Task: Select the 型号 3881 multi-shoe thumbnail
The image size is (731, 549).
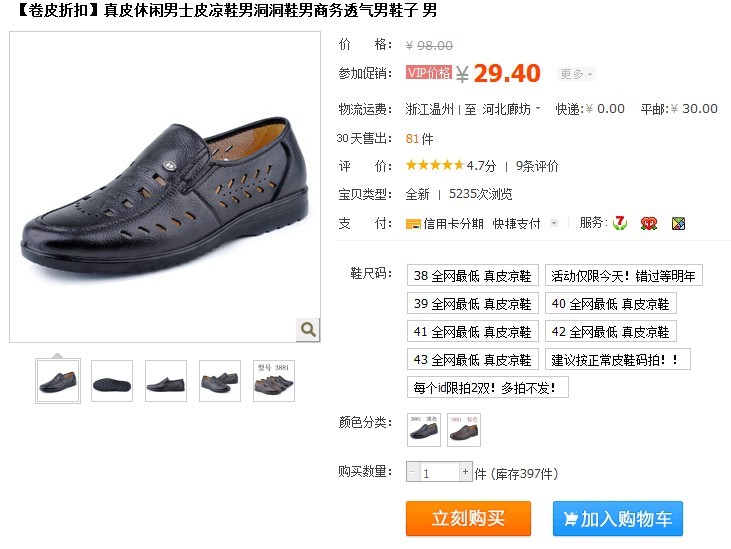Action: click(274, 381)
